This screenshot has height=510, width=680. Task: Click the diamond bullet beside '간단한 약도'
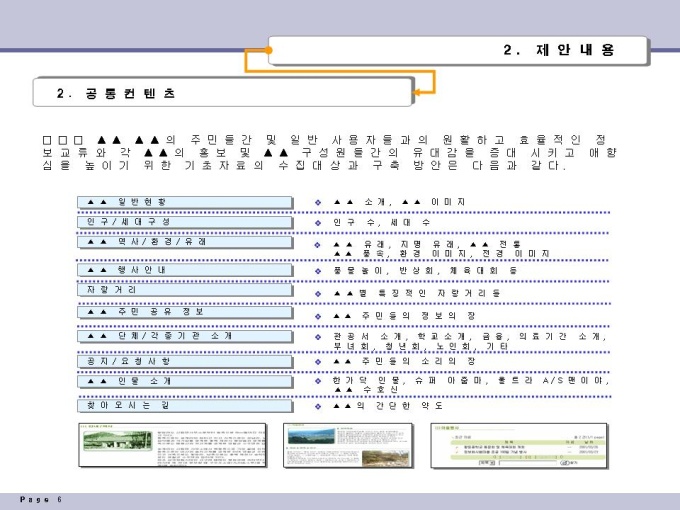coord(318,406)
